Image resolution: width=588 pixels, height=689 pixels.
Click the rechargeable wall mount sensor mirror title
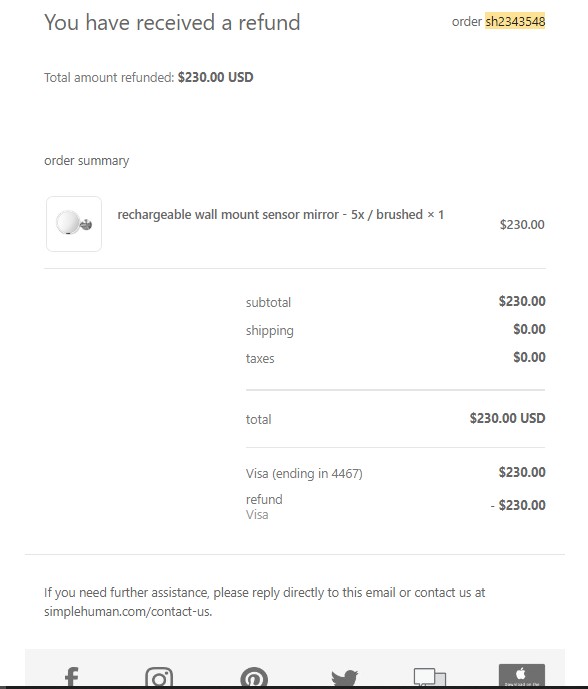coord(280,214)
